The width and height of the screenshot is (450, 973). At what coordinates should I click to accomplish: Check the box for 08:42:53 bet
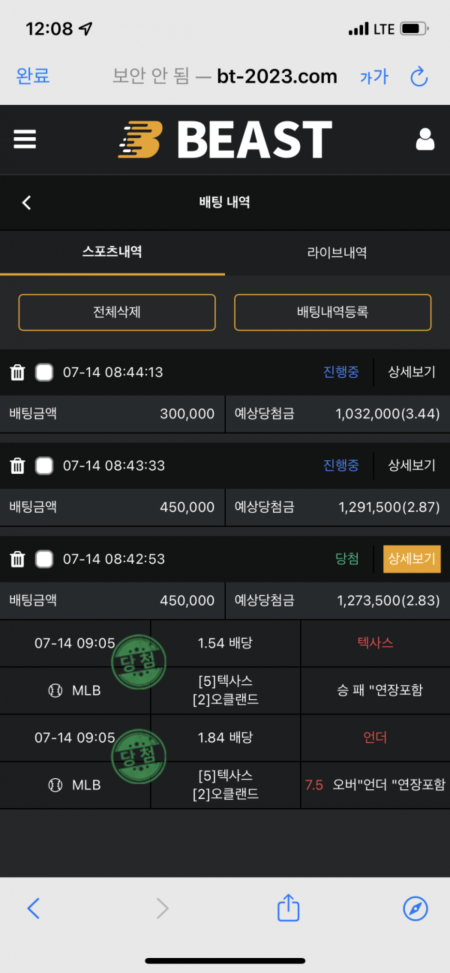[44, 559]
